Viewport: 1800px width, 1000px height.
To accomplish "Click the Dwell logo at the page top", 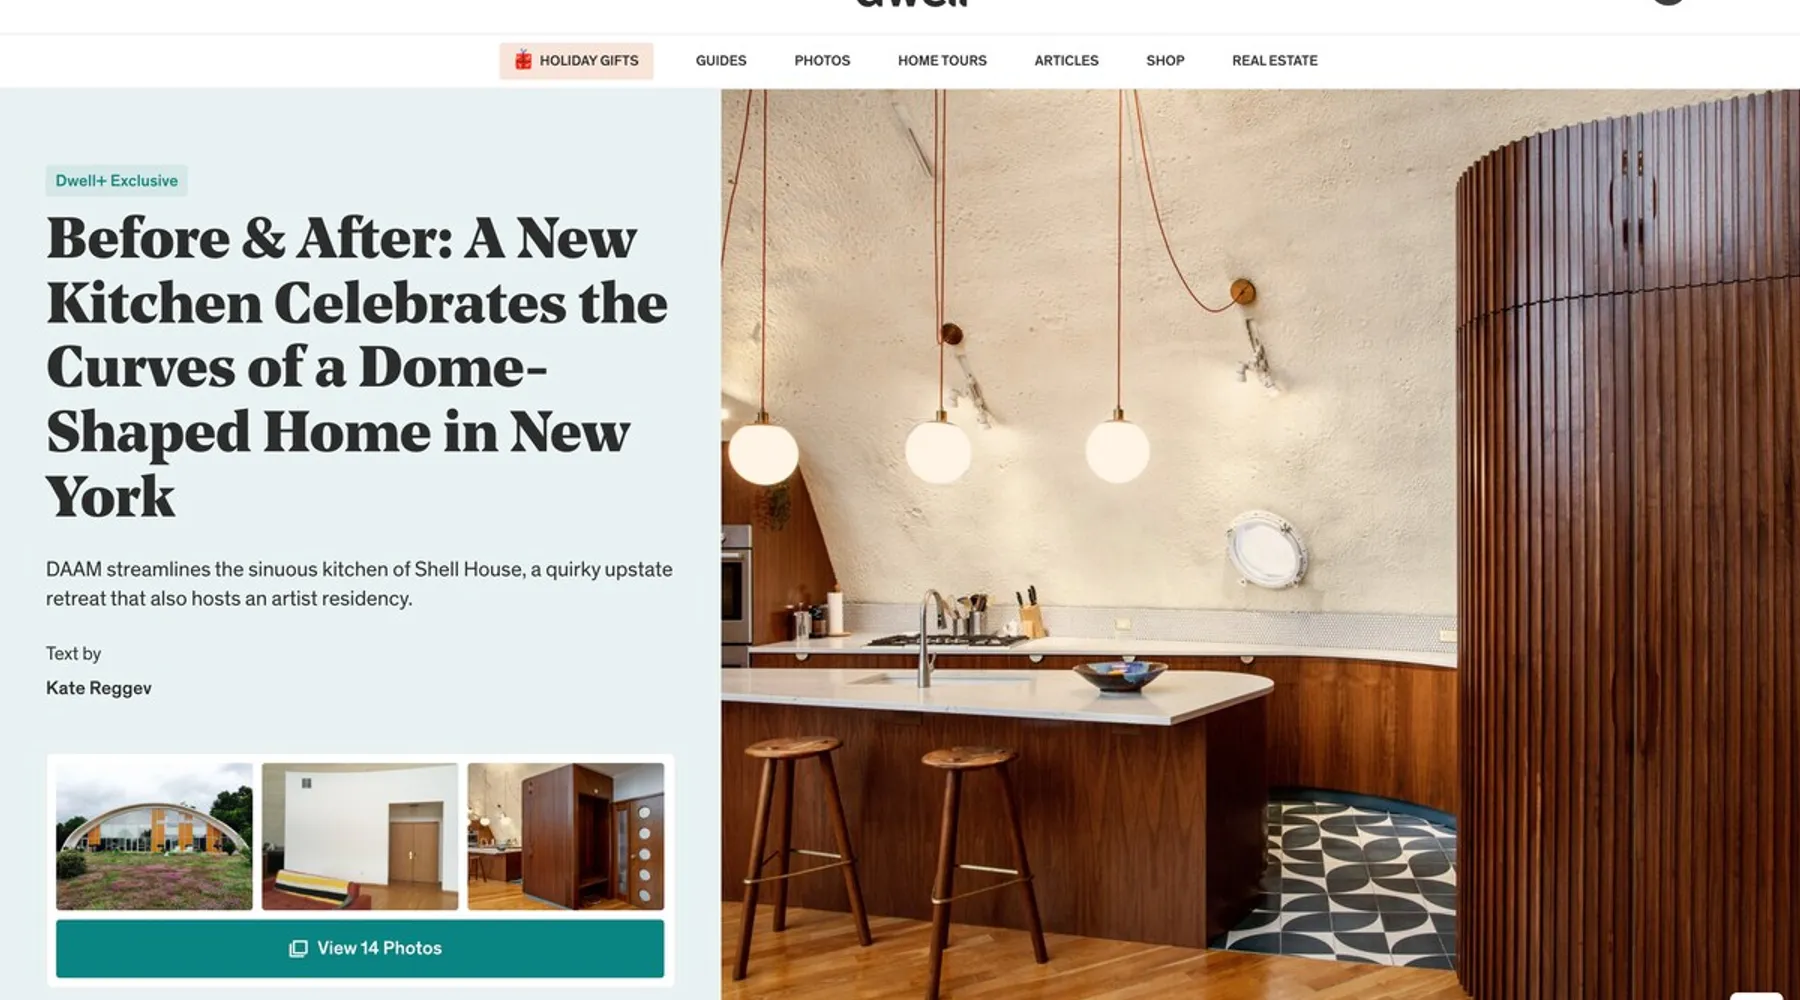I will click(913, 3).
